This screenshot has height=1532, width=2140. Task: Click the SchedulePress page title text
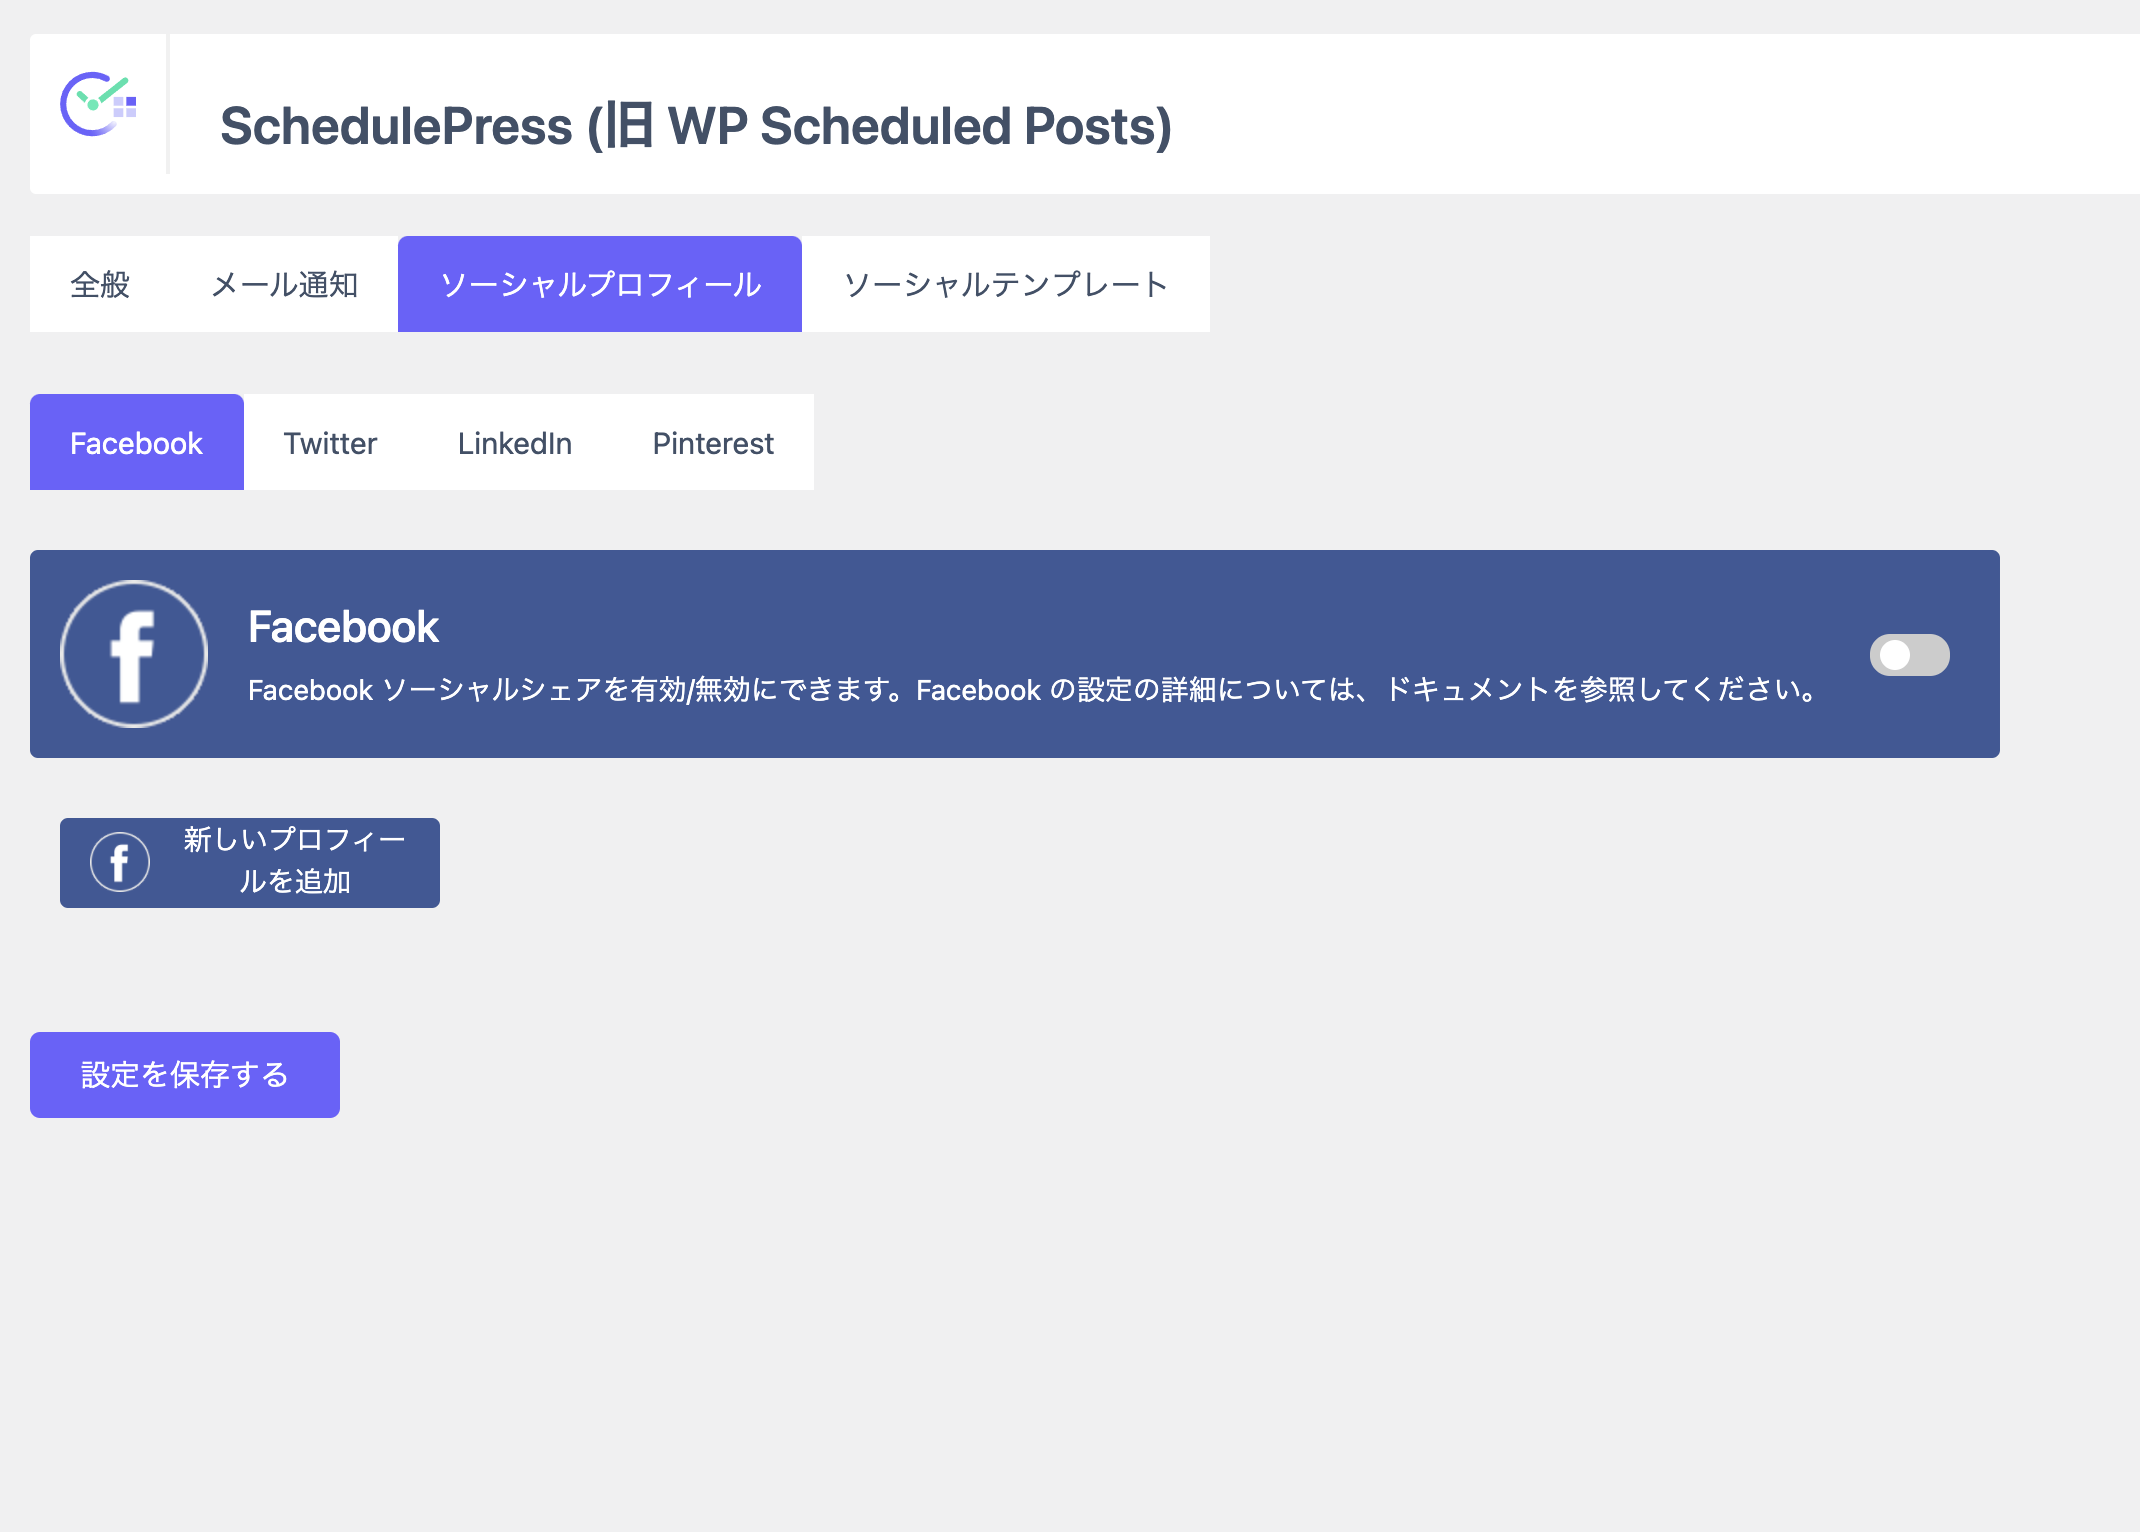(696, 126)
